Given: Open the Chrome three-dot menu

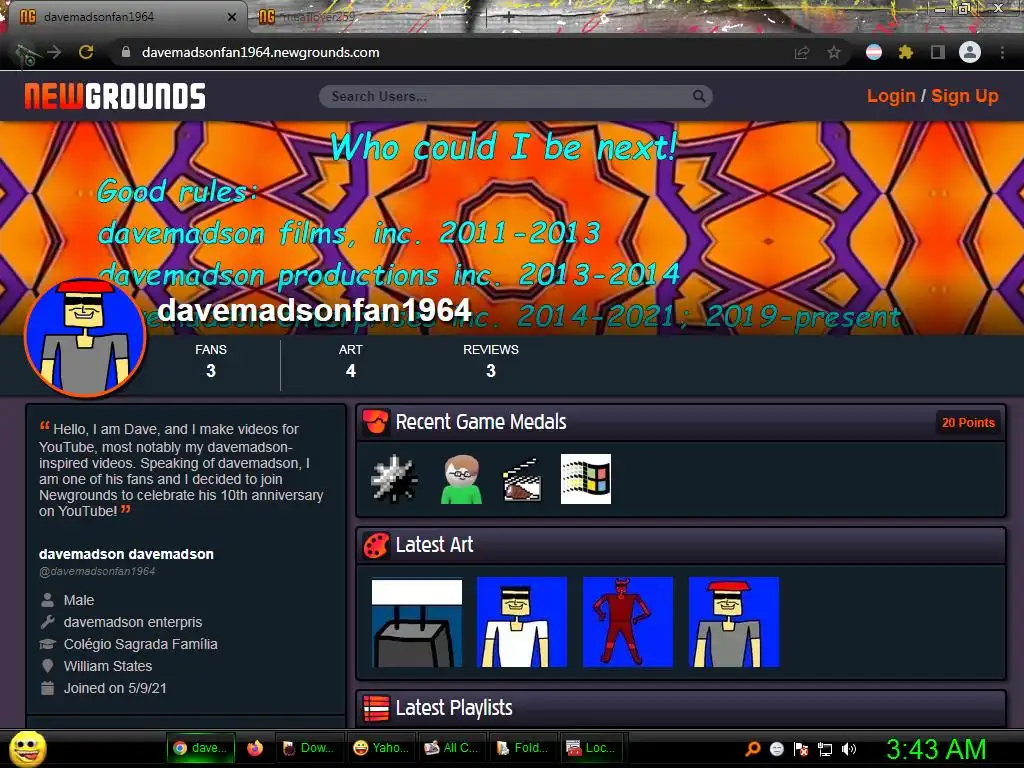Looking at the screenshot, I should pos(1002,52).
